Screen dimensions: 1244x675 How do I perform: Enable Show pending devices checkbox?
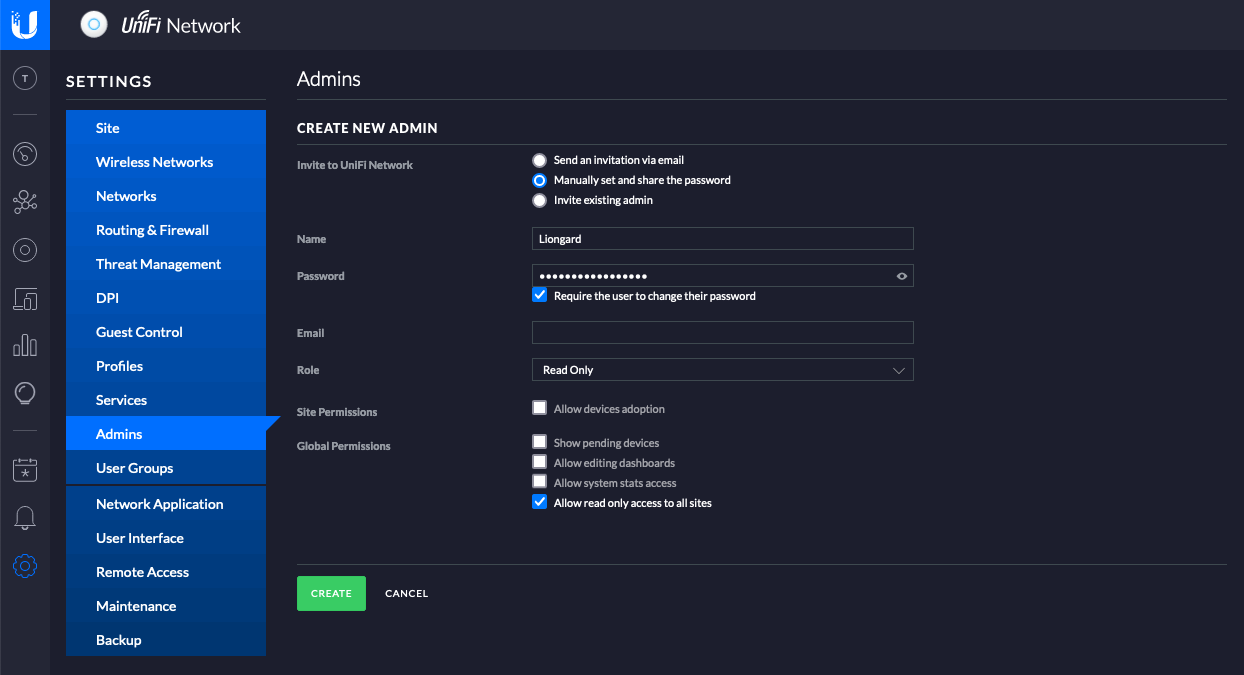coord(540,442)
